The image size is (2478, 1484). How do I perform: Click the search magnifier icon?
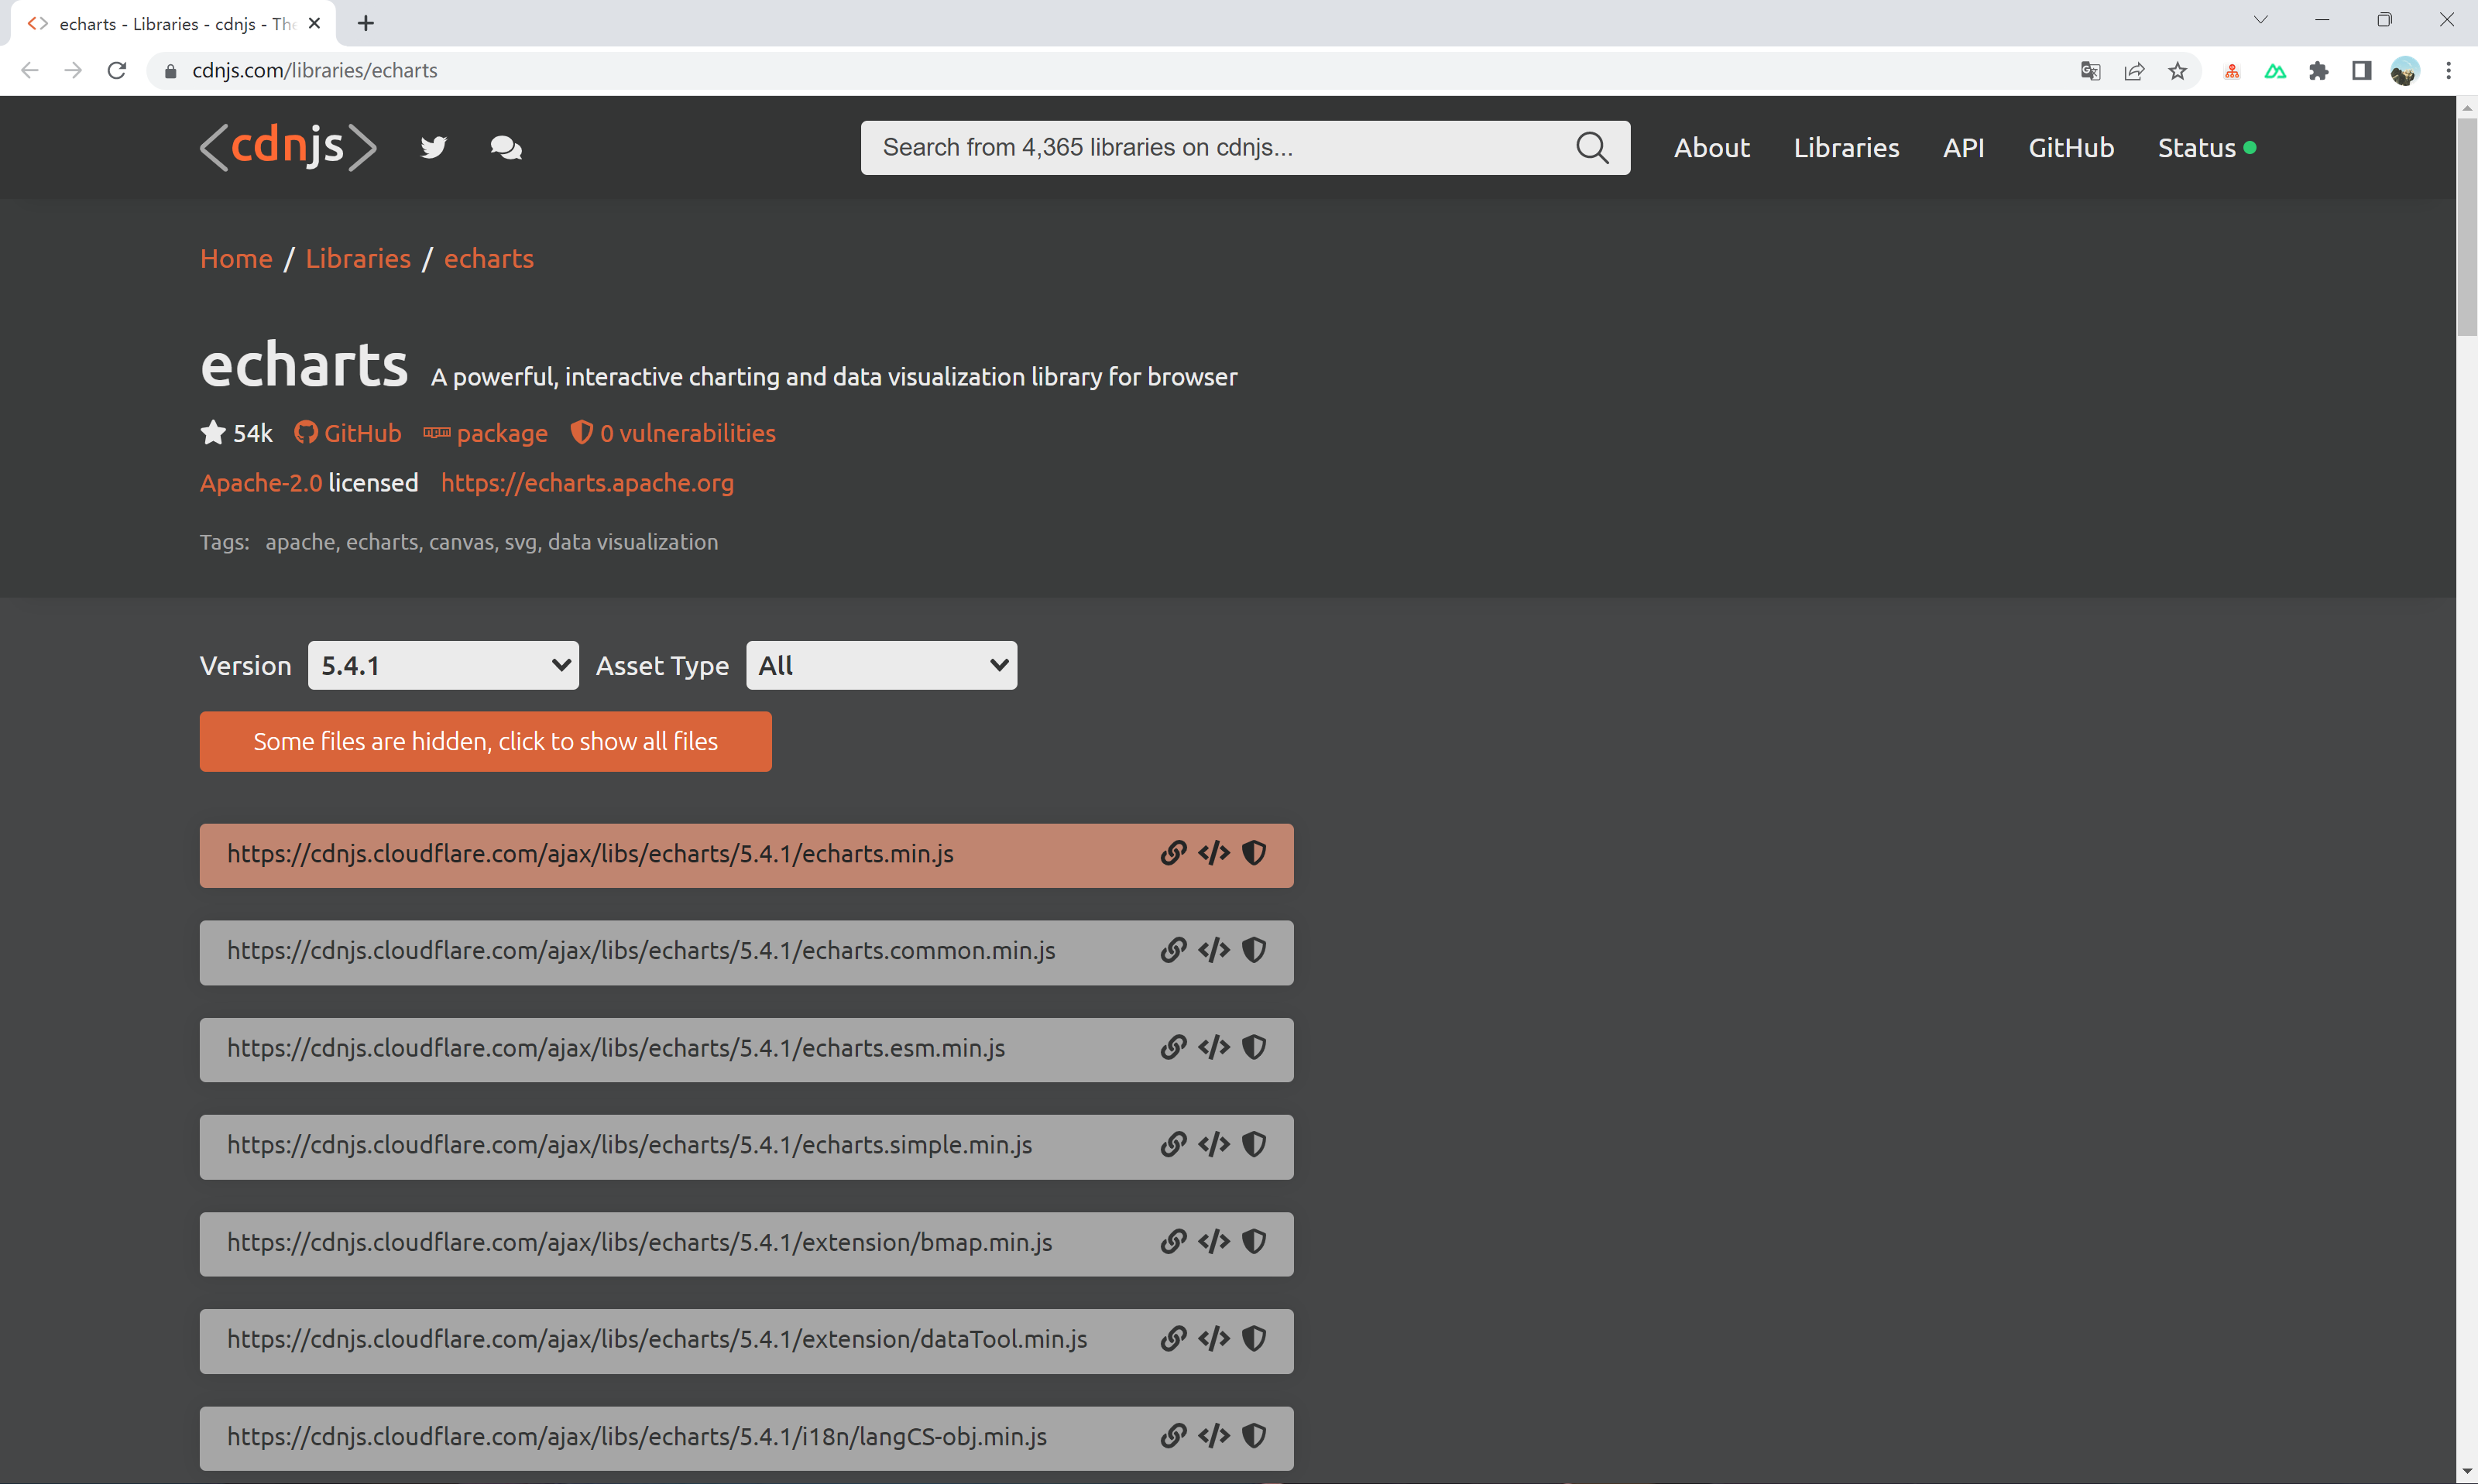1591,148
